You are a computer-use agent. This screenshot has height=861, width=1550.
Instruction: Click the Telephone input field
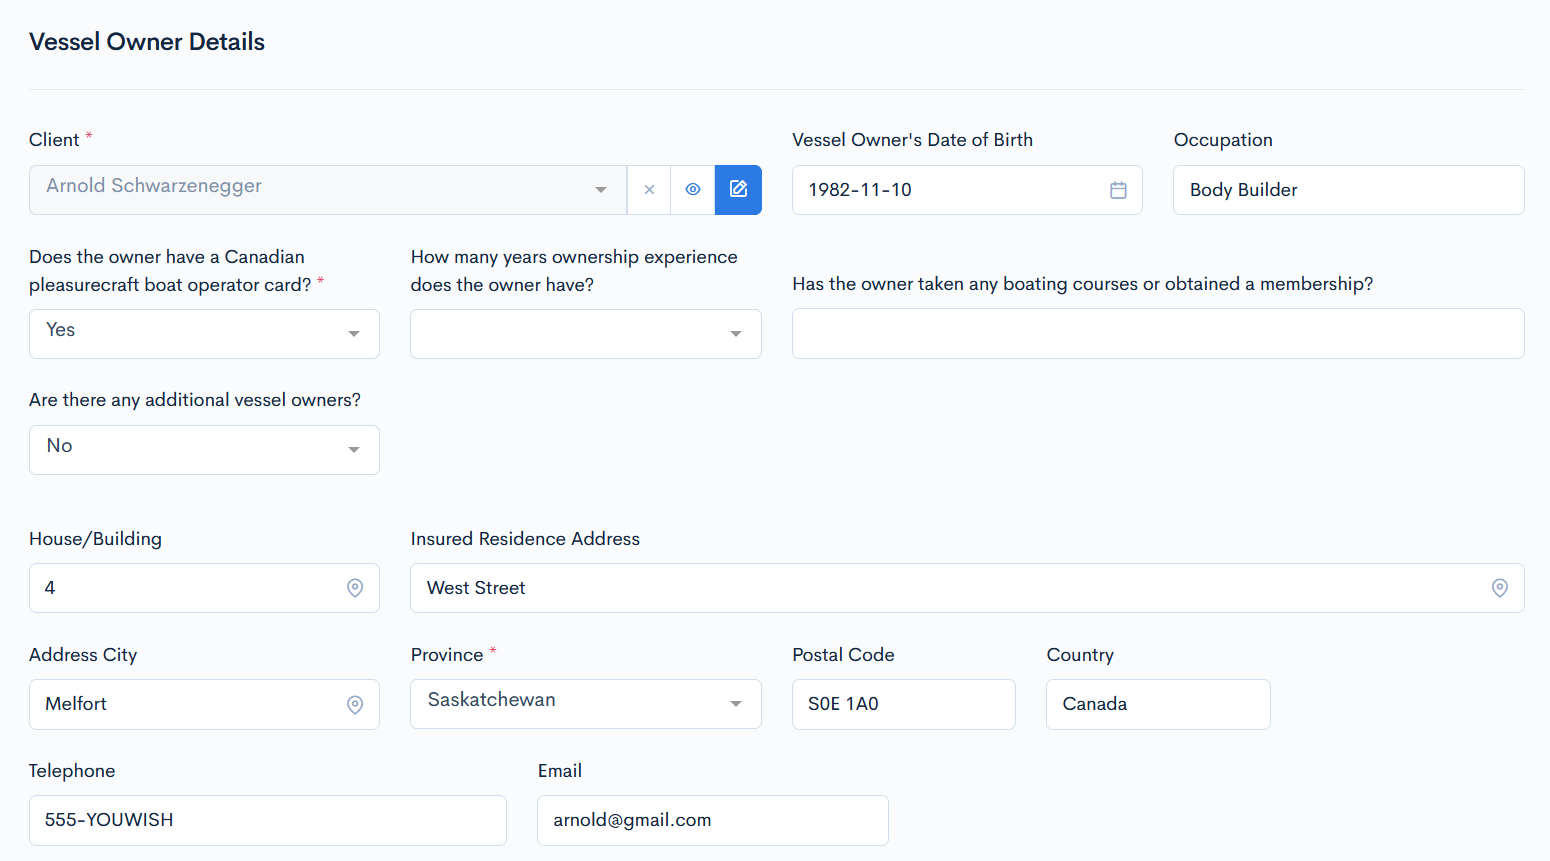pyautogui.click(x=267, y=820)
